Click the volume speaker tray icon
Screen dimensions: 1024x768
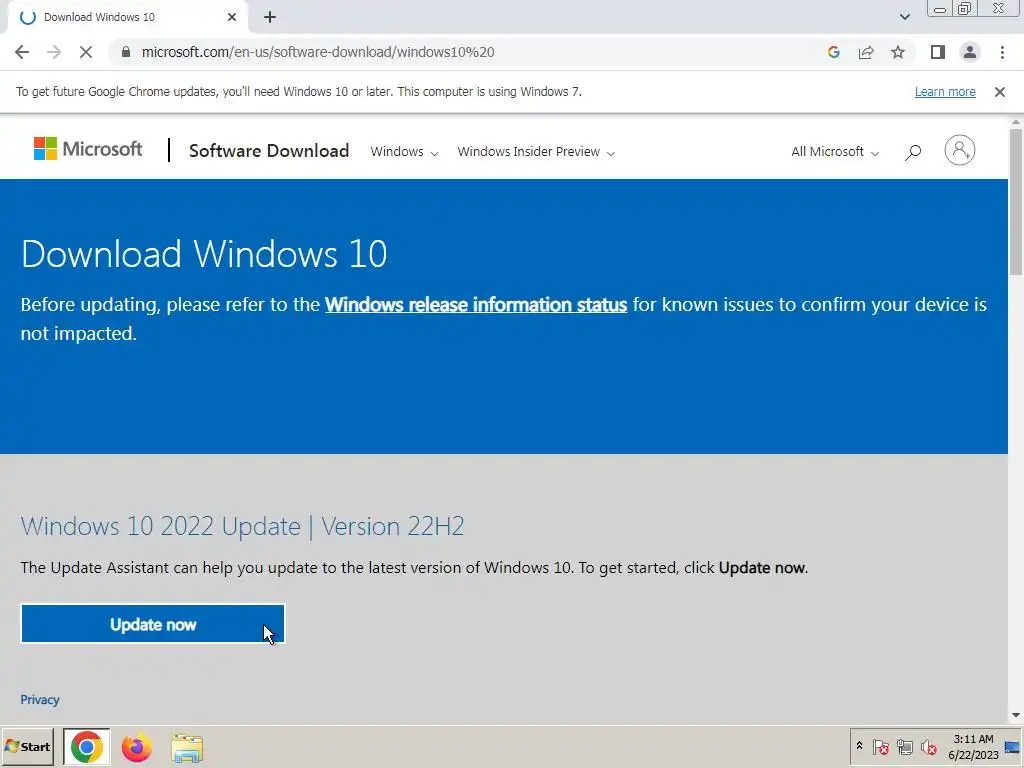tap(928, 746)
